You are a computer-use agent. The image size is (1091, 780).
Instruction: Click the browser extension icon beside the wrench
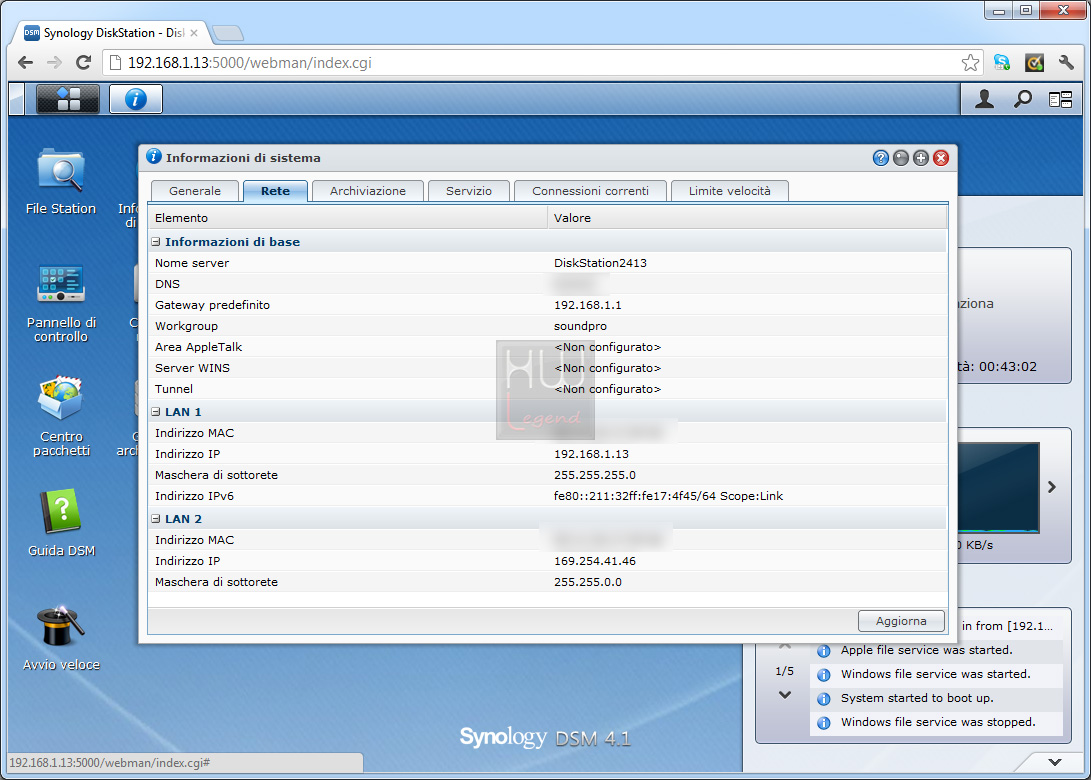(1034, 63)
